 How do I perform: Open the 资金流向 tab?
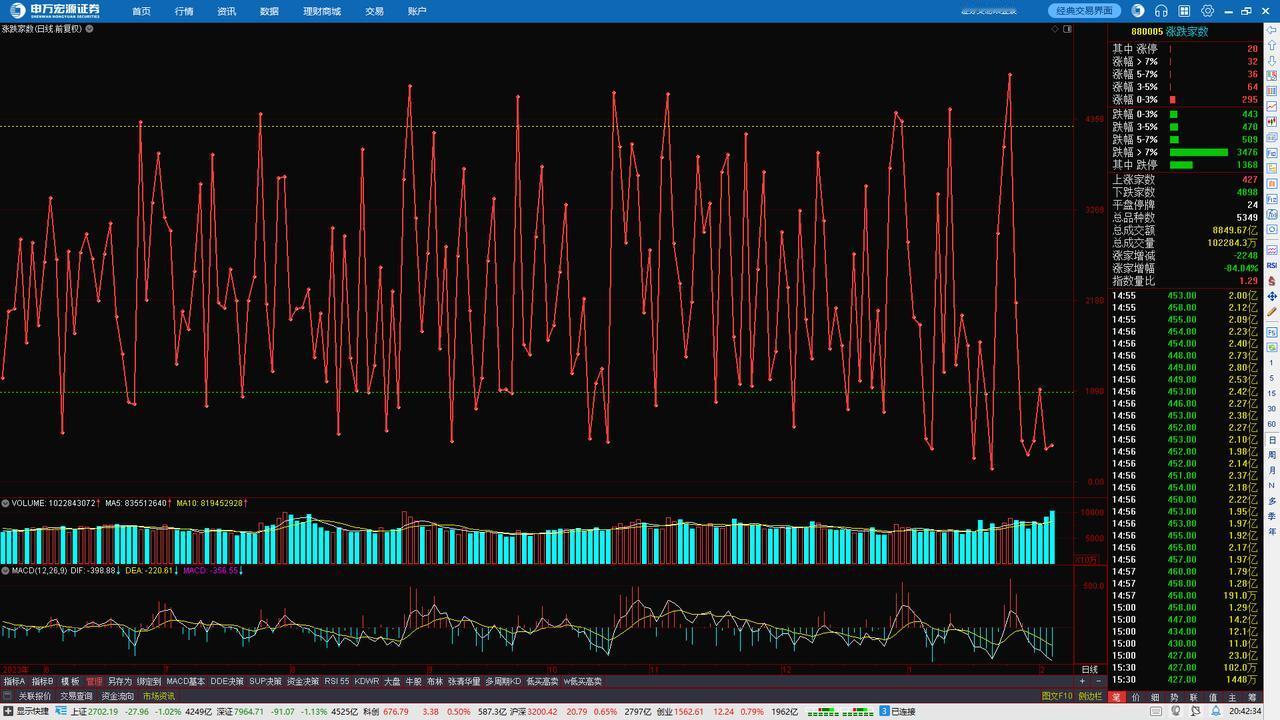click(x=117, y=696)
